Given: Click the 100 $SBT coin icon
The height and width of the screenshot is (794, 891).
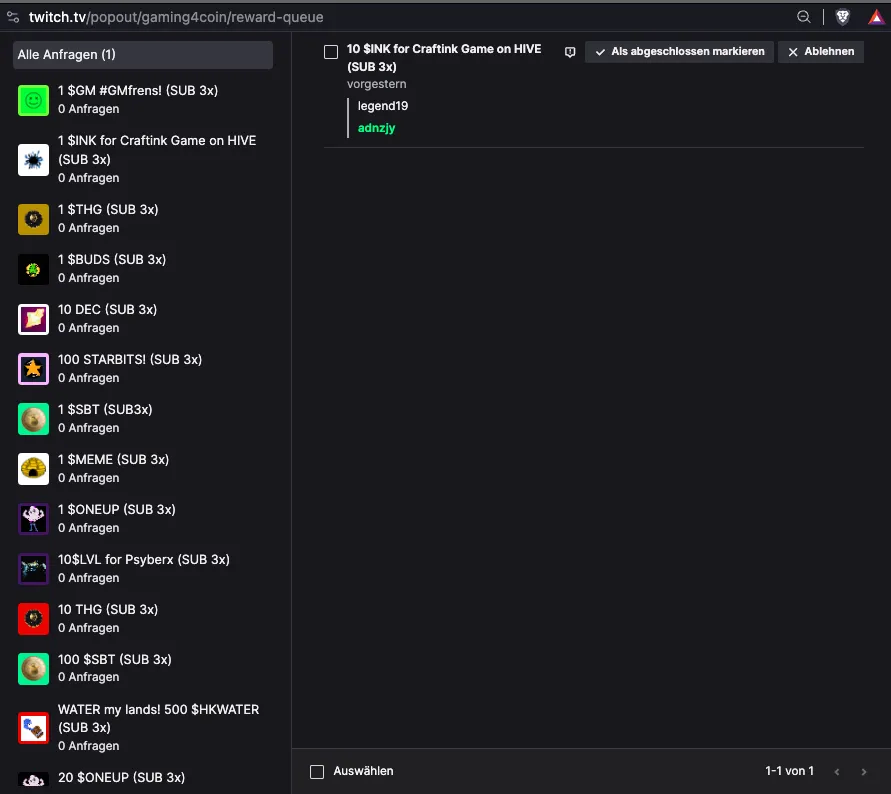Looking at the screenshot, I should 33,669.
